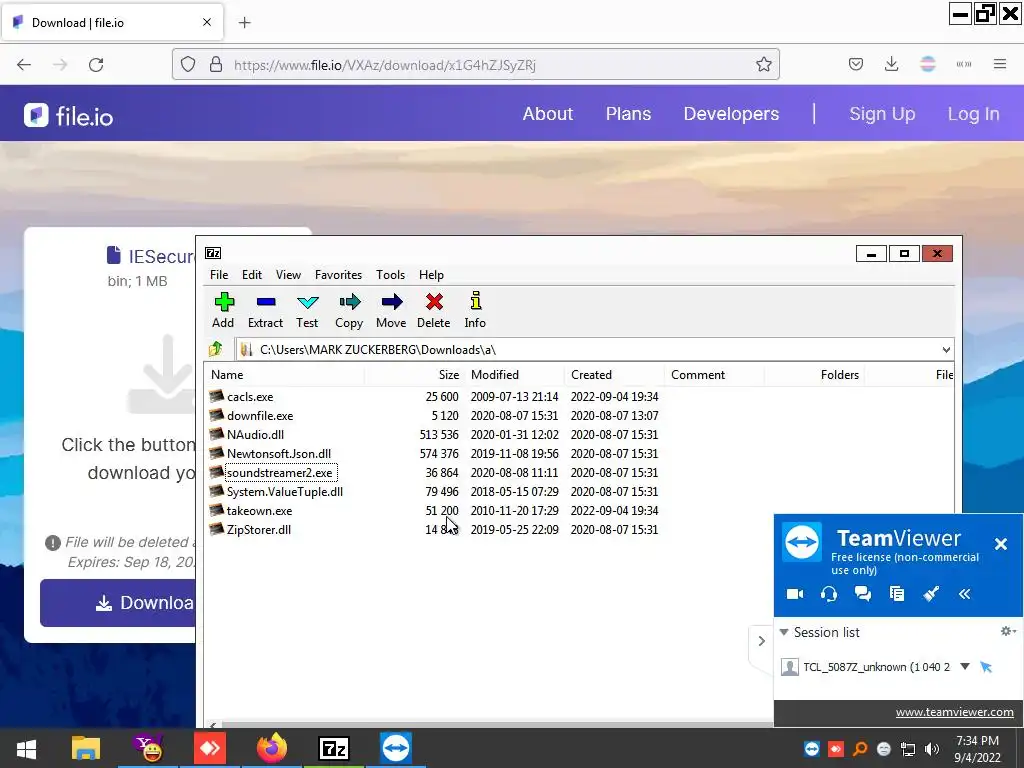Click the Add button in 7-Zip toolbar
The image size is (1024, 768).
[223, 310]
